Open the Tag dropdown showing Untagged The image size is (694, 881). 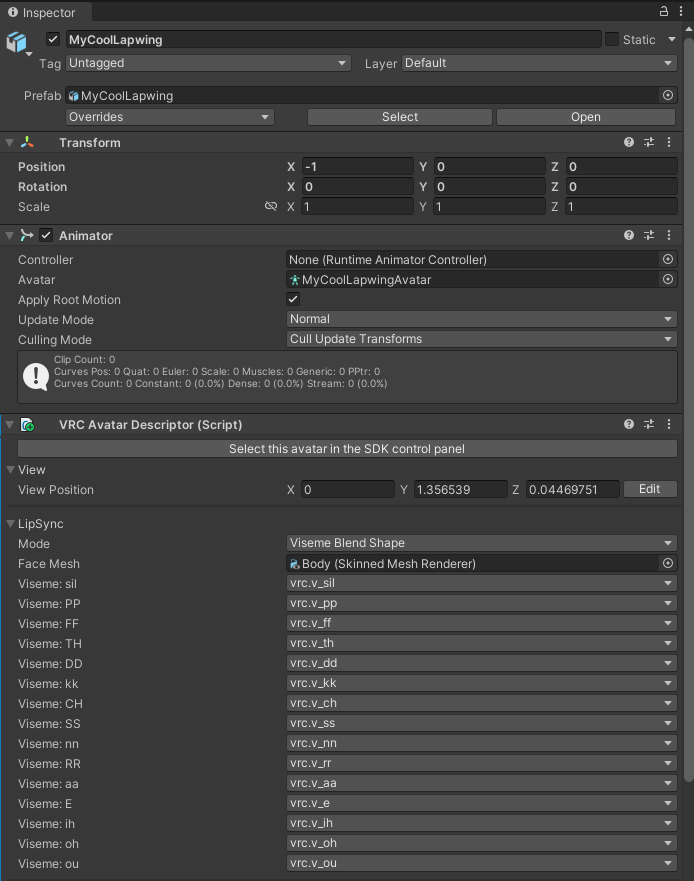(208, 63)
